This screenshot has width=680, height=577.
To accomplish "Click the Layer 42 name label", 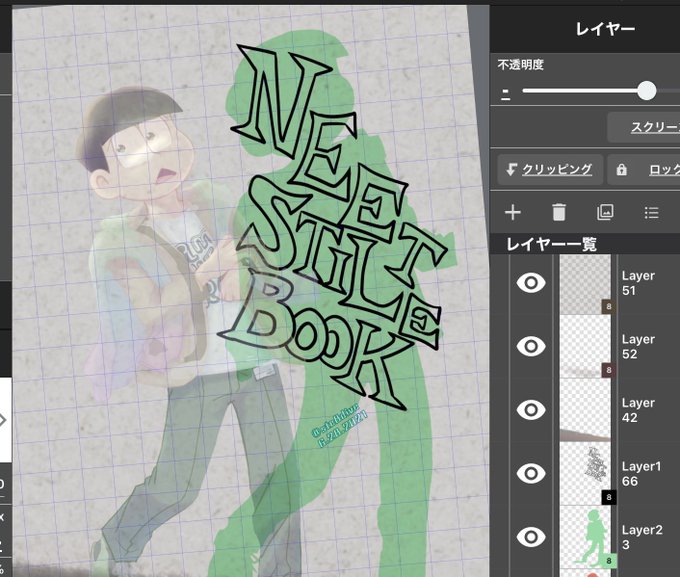I will (638, 410).
